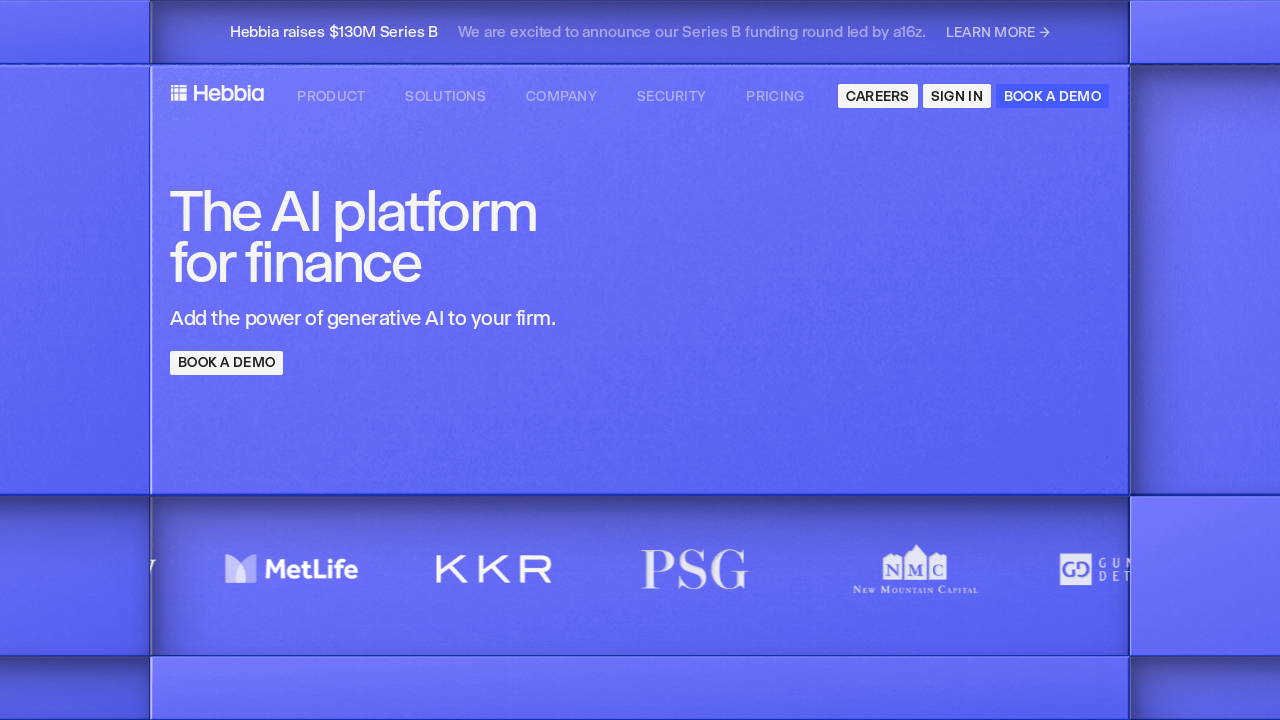Click the Sign In button
This screenshot has width=1280, height=720.
(956, 96)
